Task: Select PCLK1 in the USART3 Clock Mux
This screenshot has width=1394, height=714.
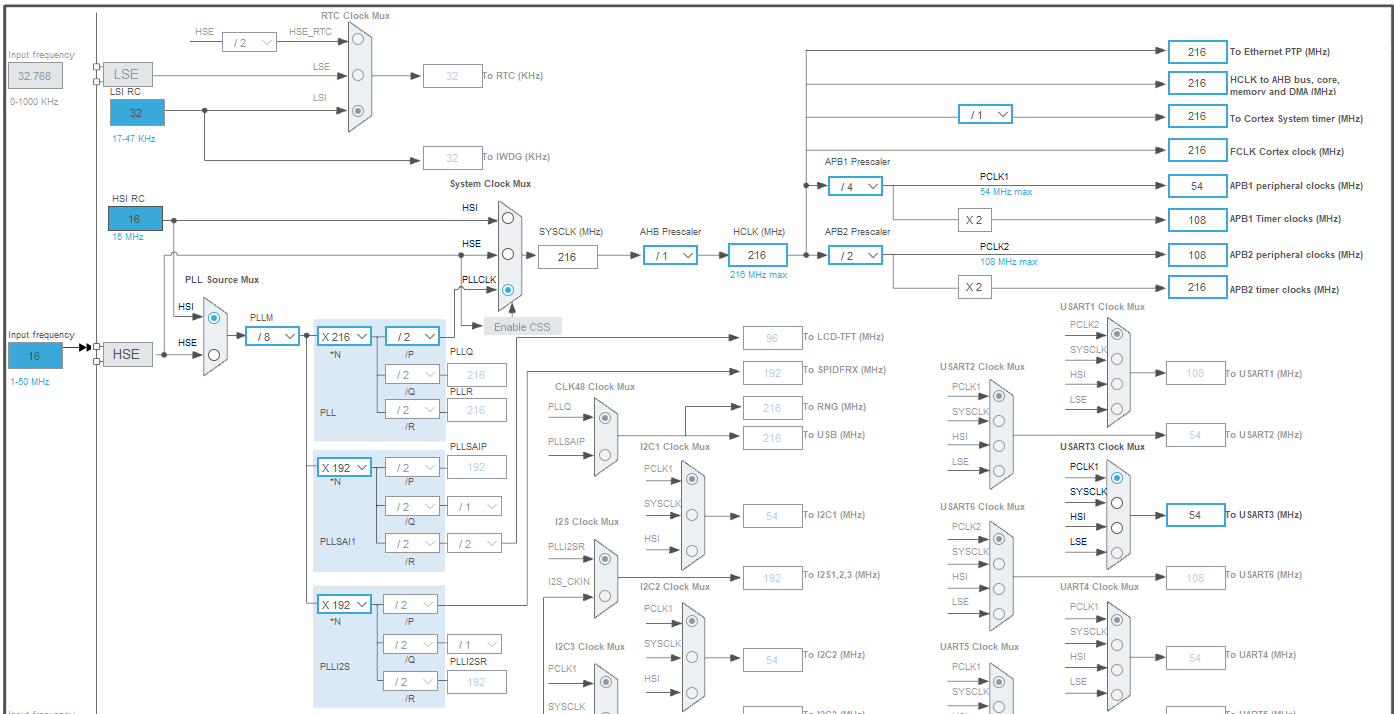Action: [x=1119, y=477]
